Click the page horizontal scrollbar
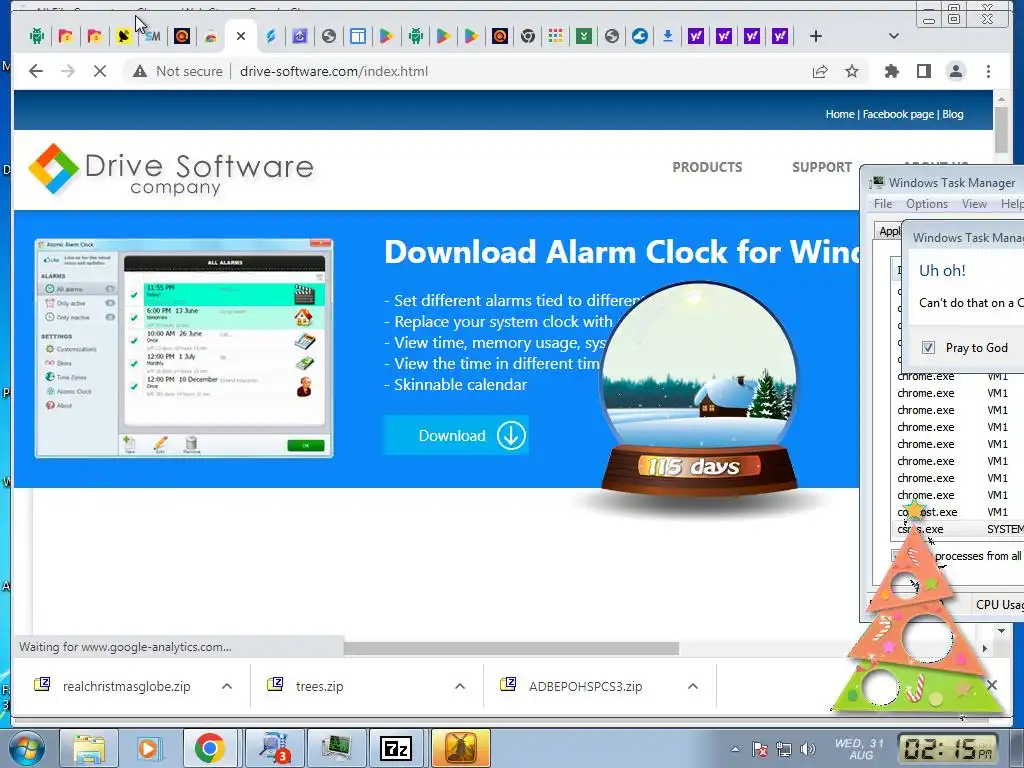1024x768 pixels. point(511,648)
